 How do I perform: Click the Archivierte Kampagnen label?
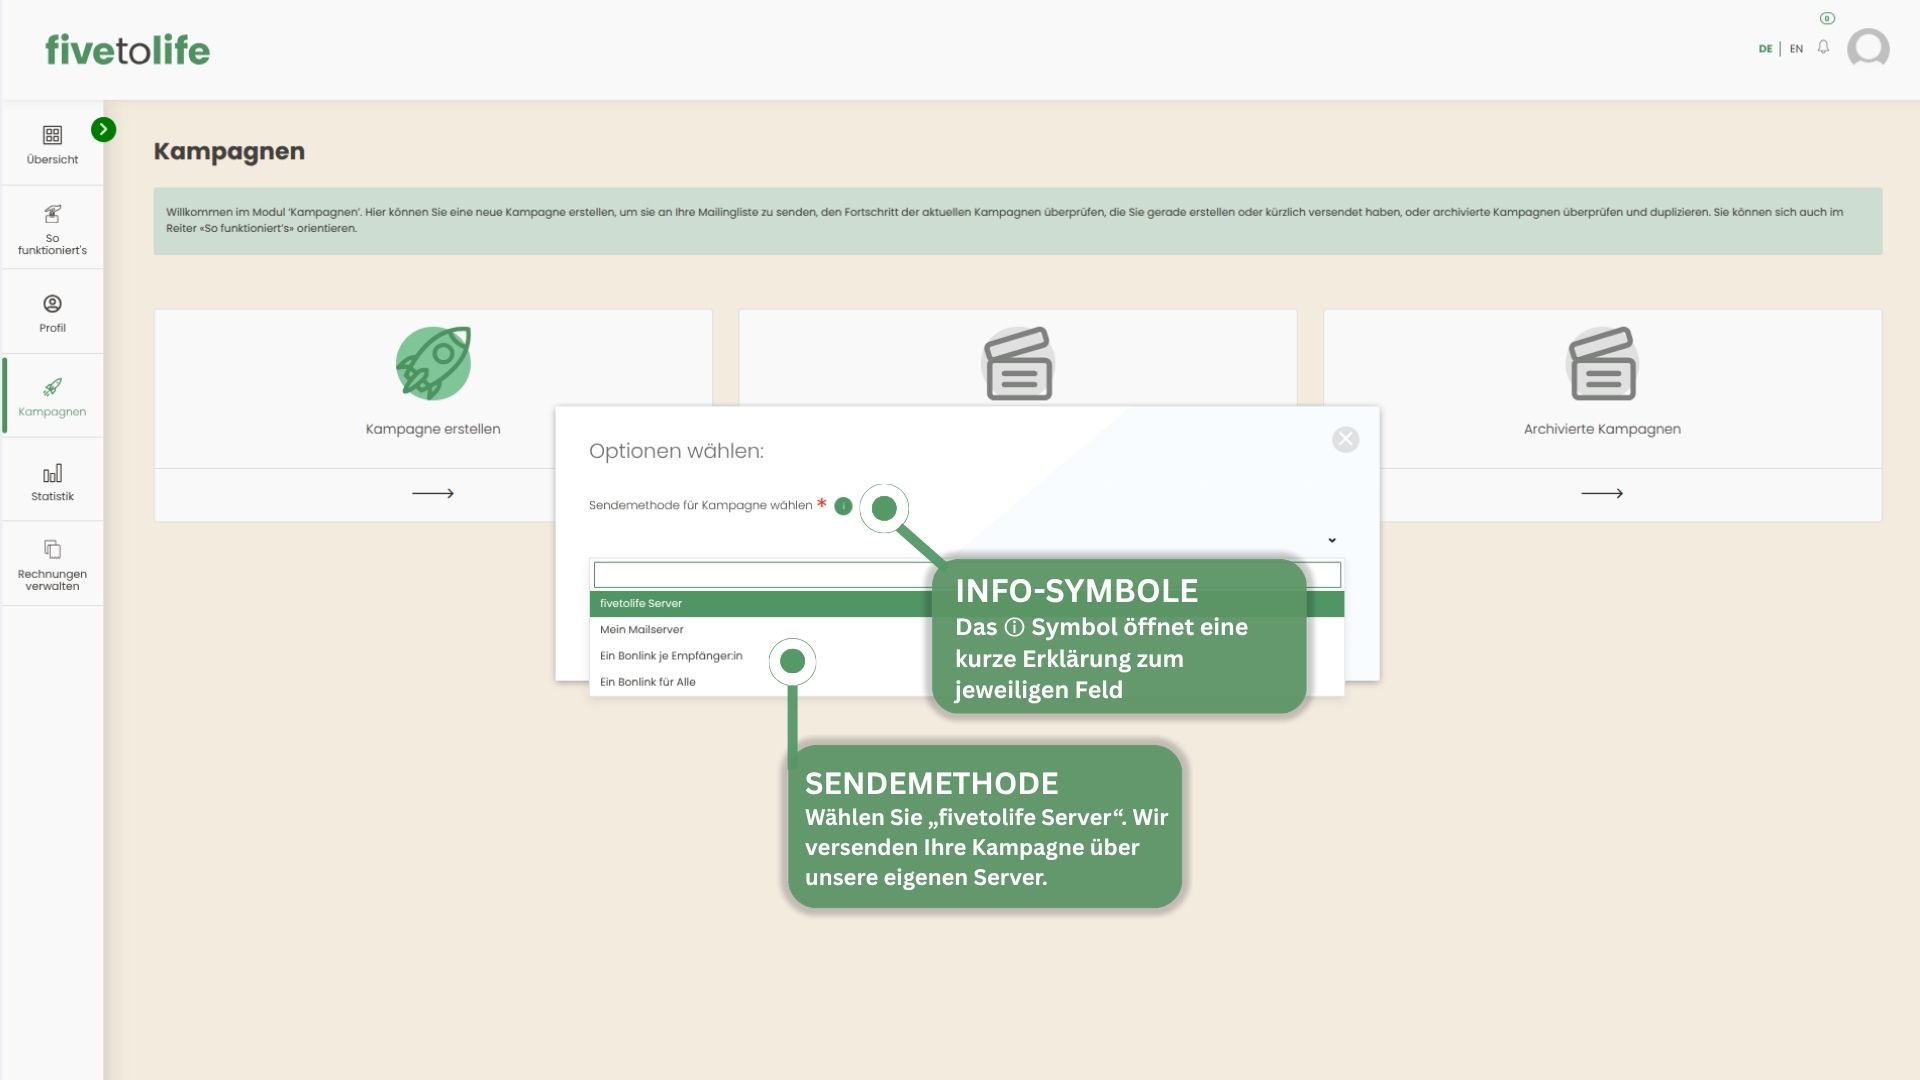[x=1602, y=429]
